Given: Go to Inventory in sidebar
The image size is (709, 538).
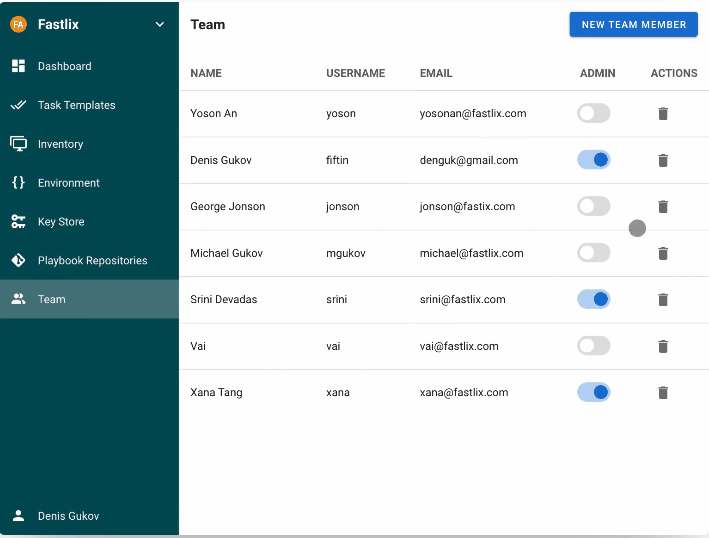Looking at the screenshot, I should tap(90, 144).
